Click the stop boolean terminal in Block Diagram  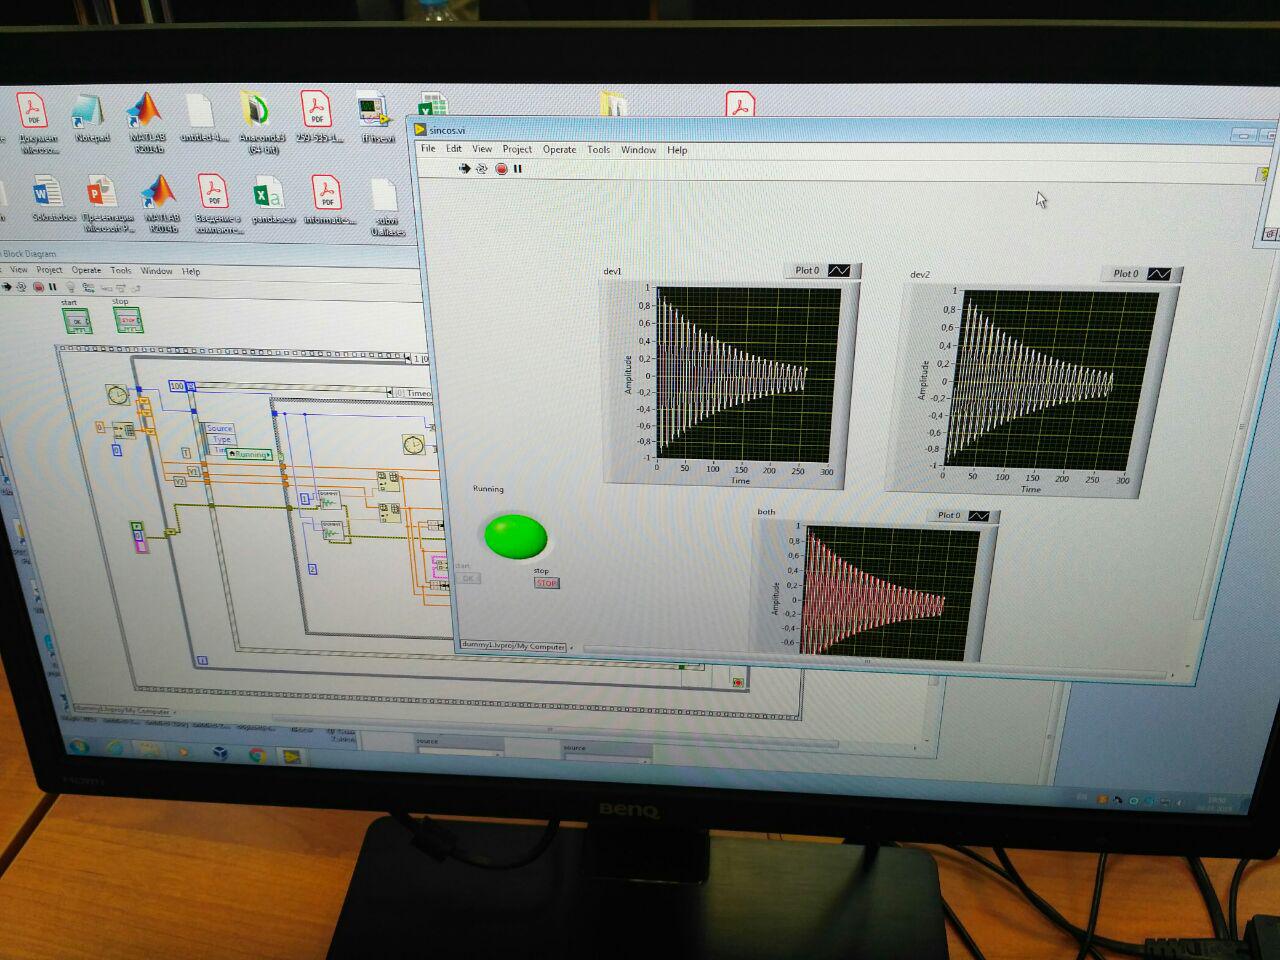point(128,320)
